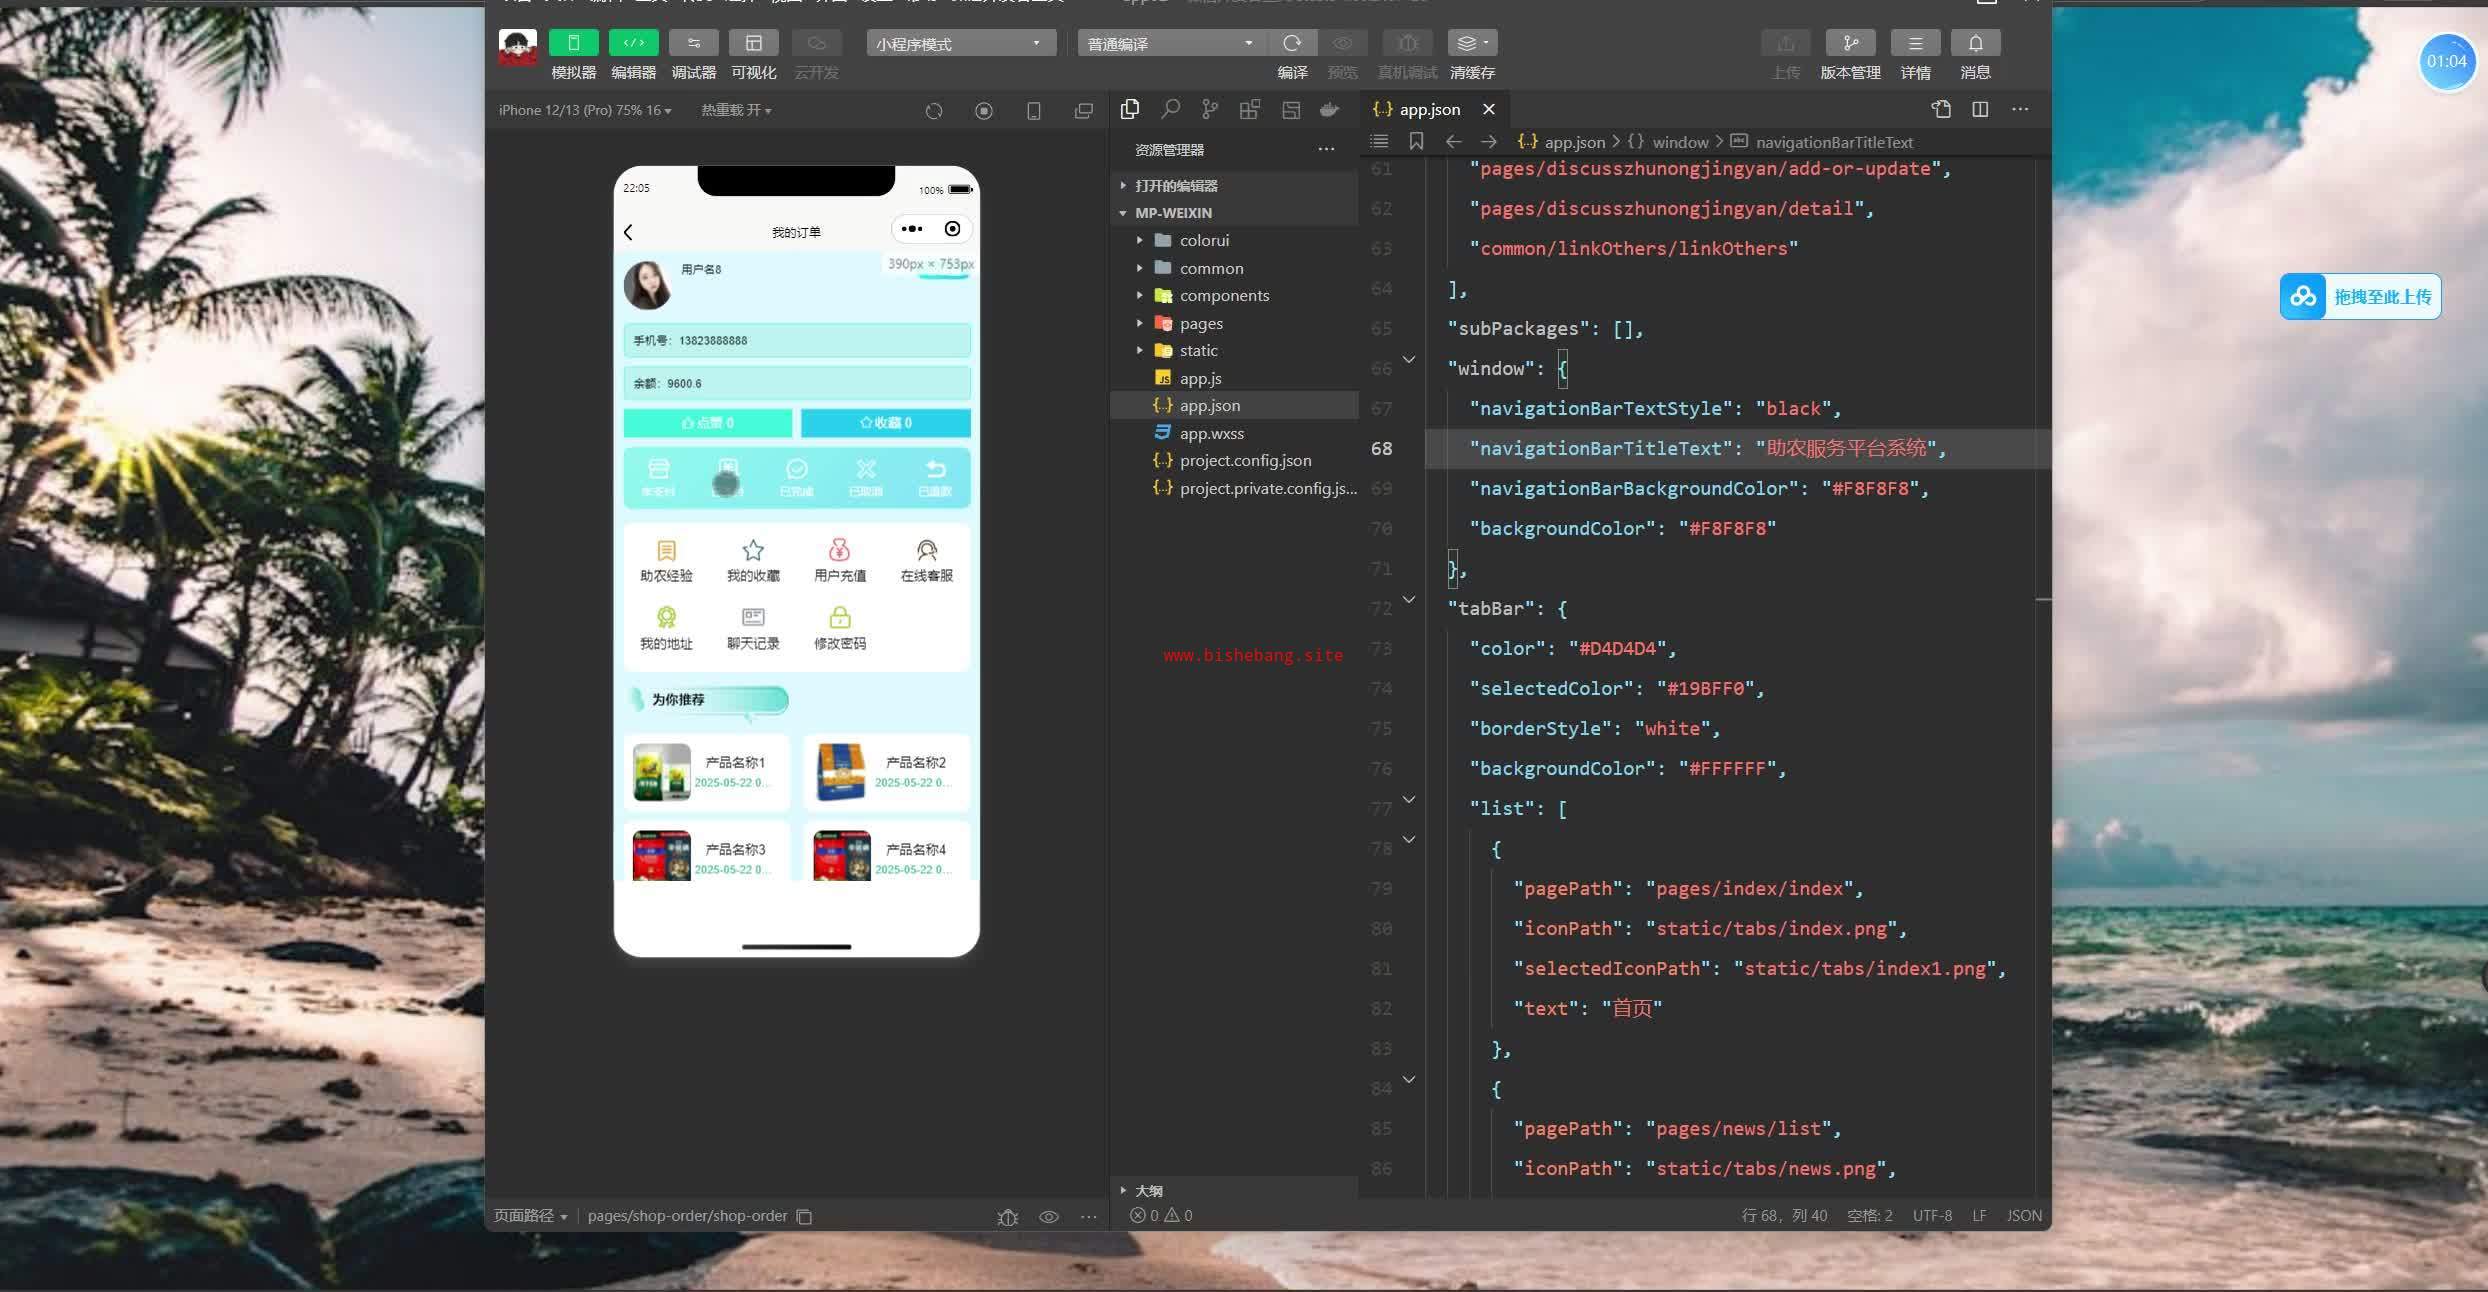
Task: Click product 1 thumbnail in recommendations
Action: [661, 772]
